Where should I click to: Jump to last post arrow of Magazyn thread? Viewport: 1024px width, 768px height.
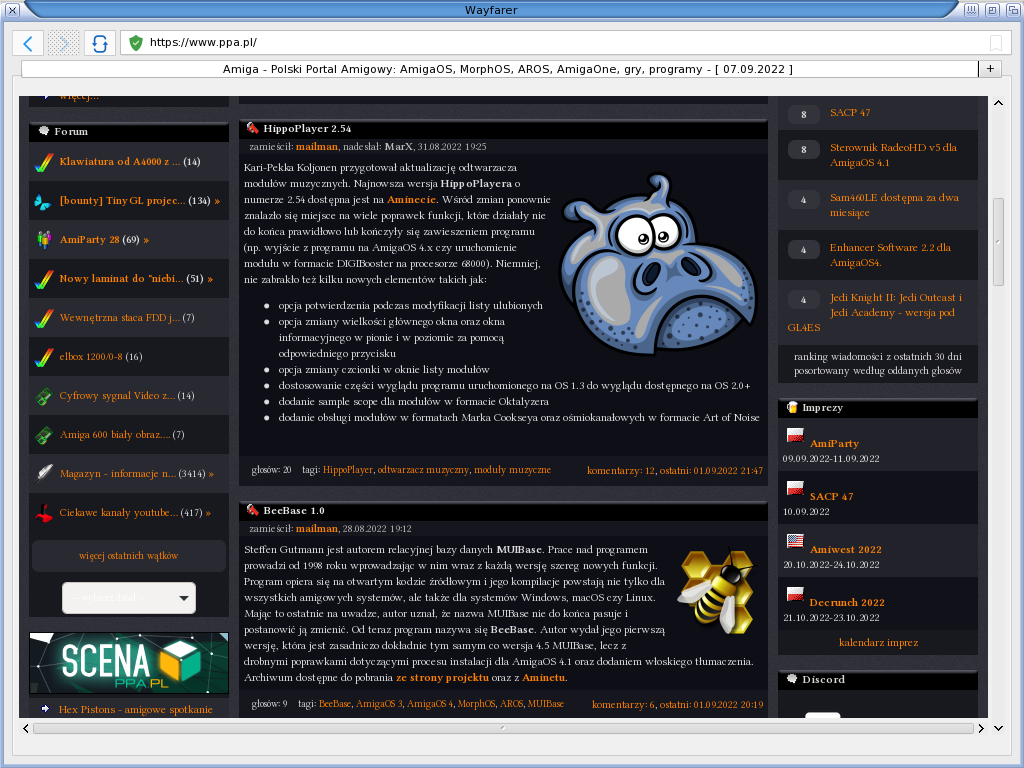click(x=211, y=474)
